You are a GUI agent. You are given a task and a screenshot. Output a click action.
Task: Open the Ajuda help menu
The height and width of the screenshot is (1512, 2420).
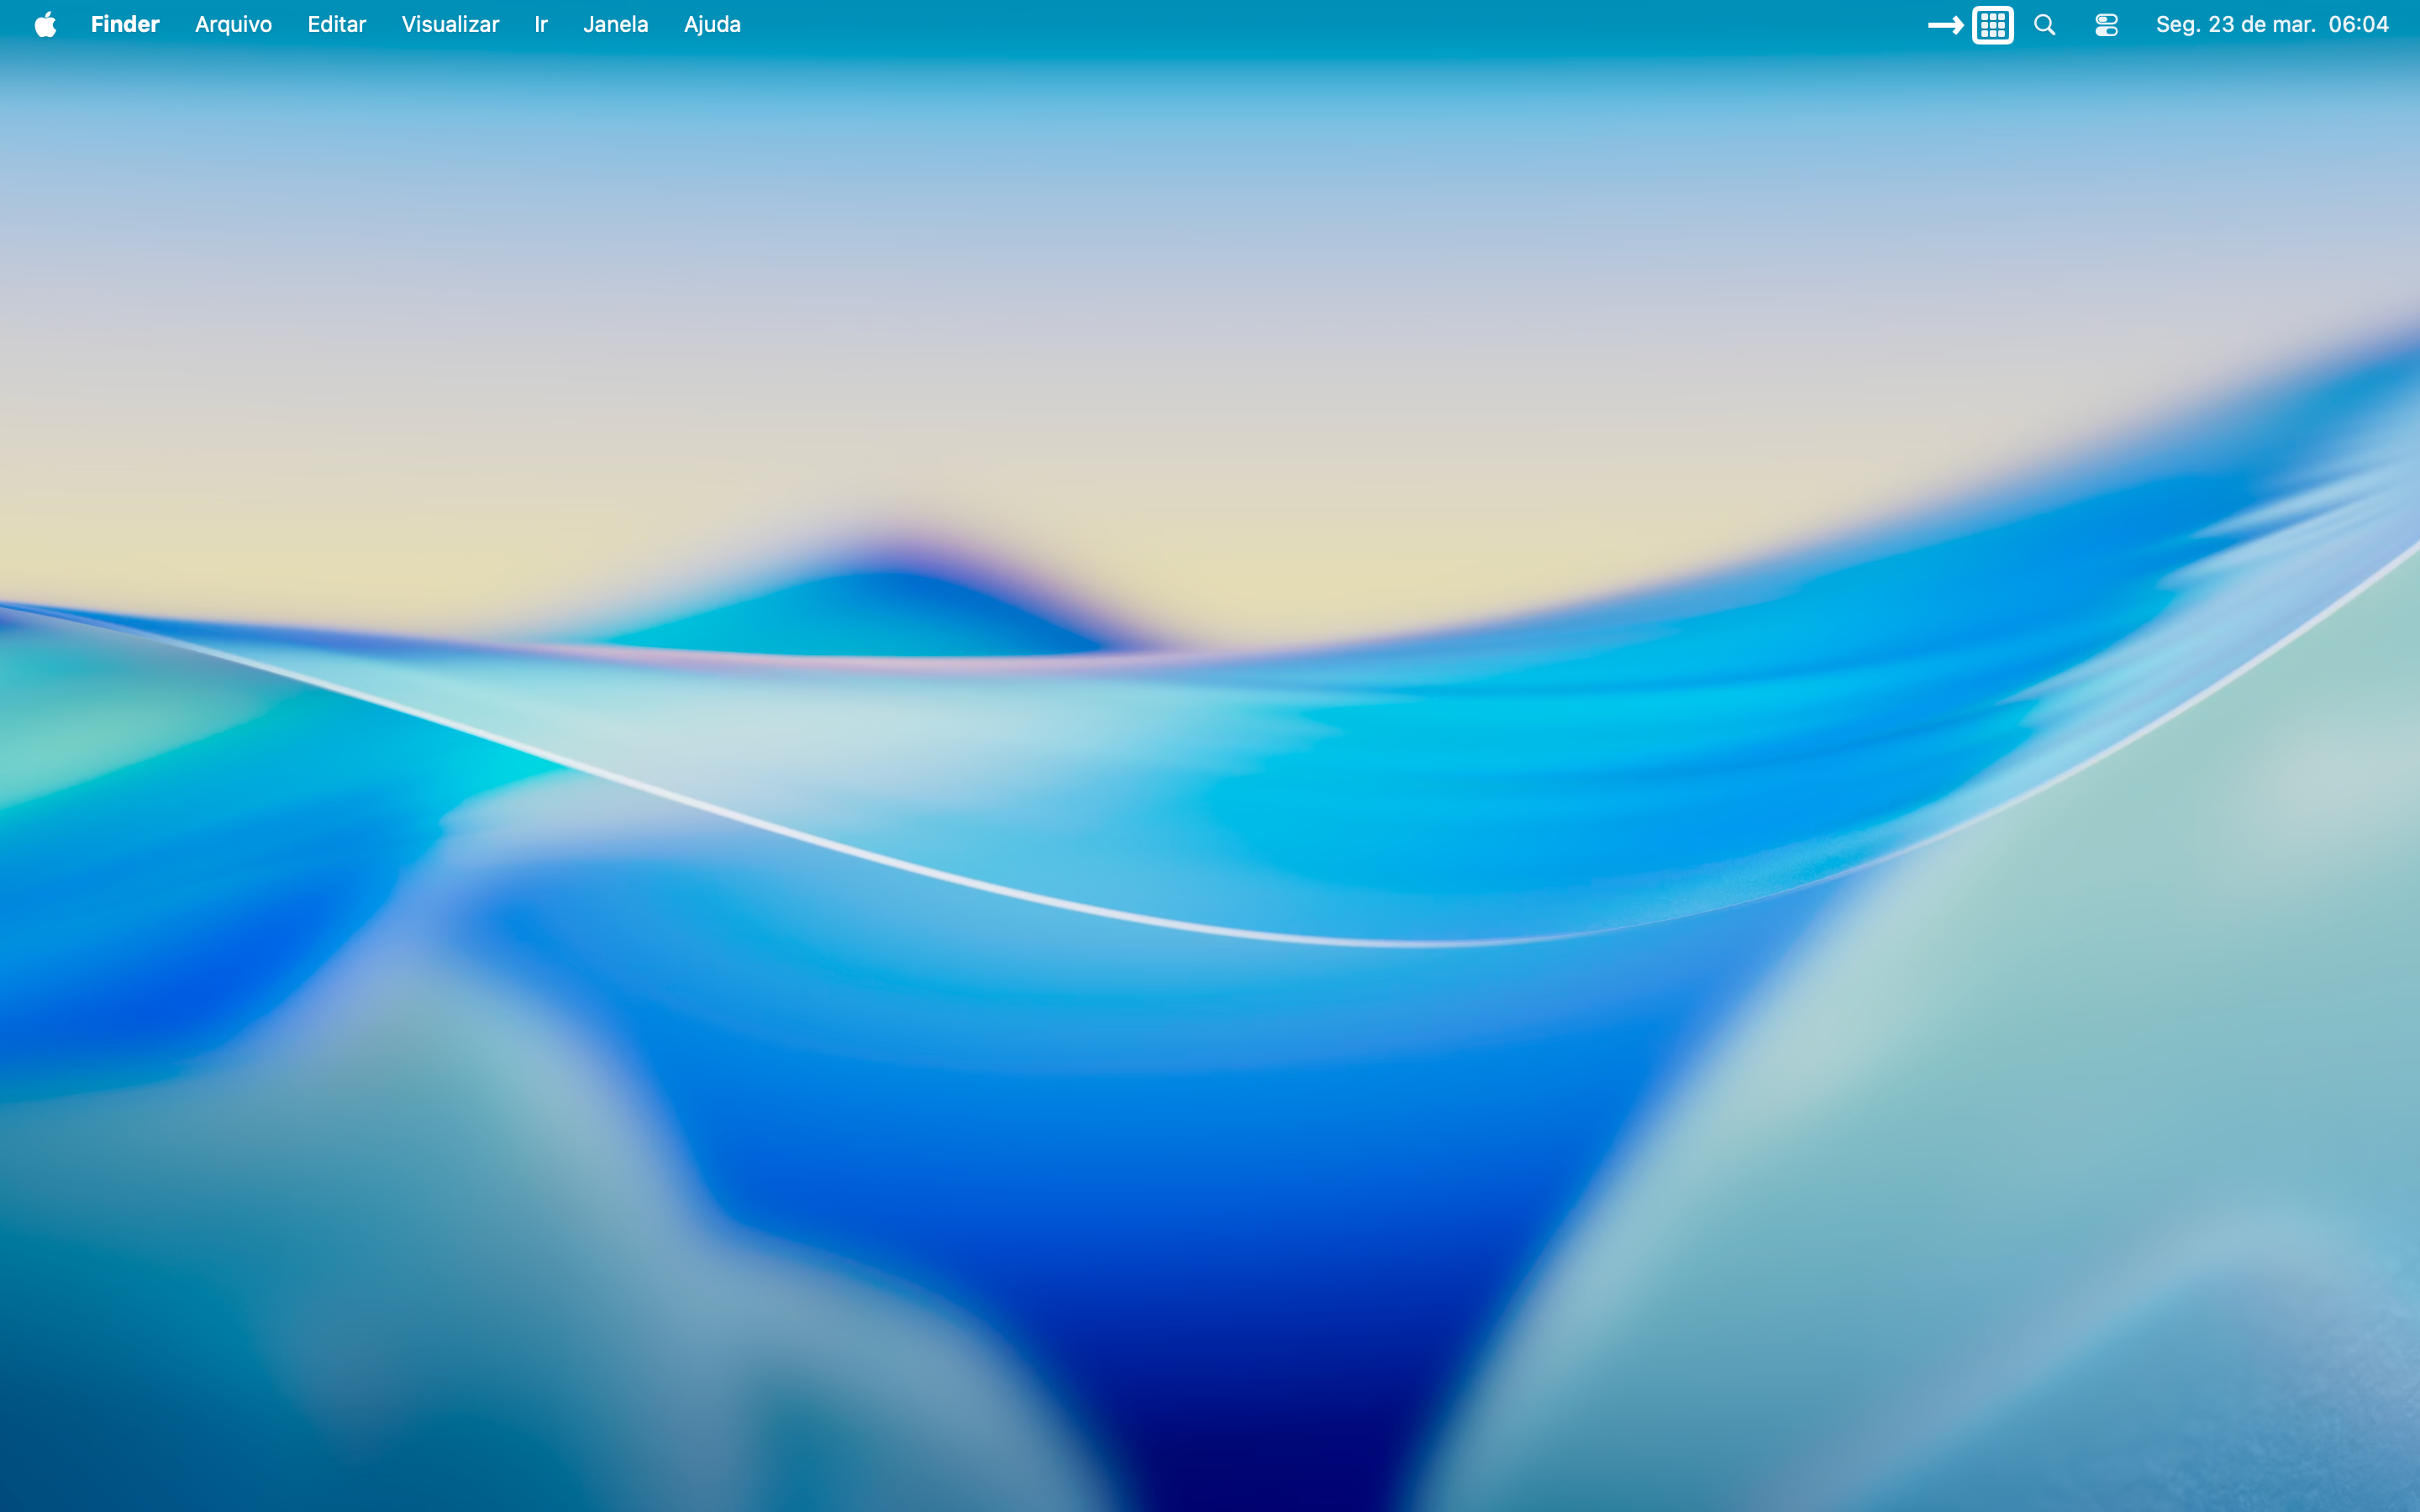point(712,25)
